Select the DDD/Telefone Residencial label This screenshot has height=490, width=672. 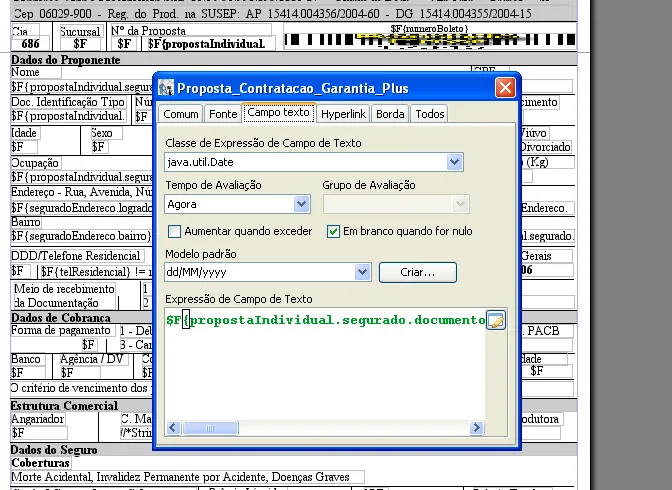(x=76, y=256)
